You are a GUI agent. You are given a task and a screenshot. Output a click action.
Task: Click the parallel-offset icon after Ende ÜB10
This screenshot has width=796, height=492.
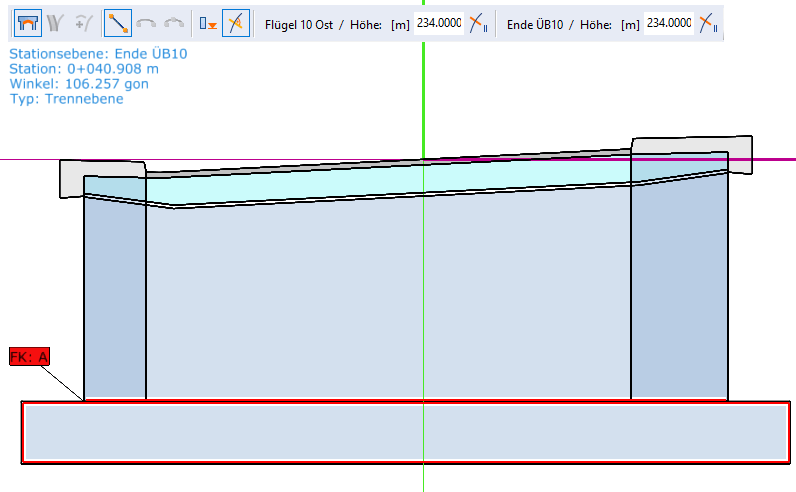coord(708,23)
